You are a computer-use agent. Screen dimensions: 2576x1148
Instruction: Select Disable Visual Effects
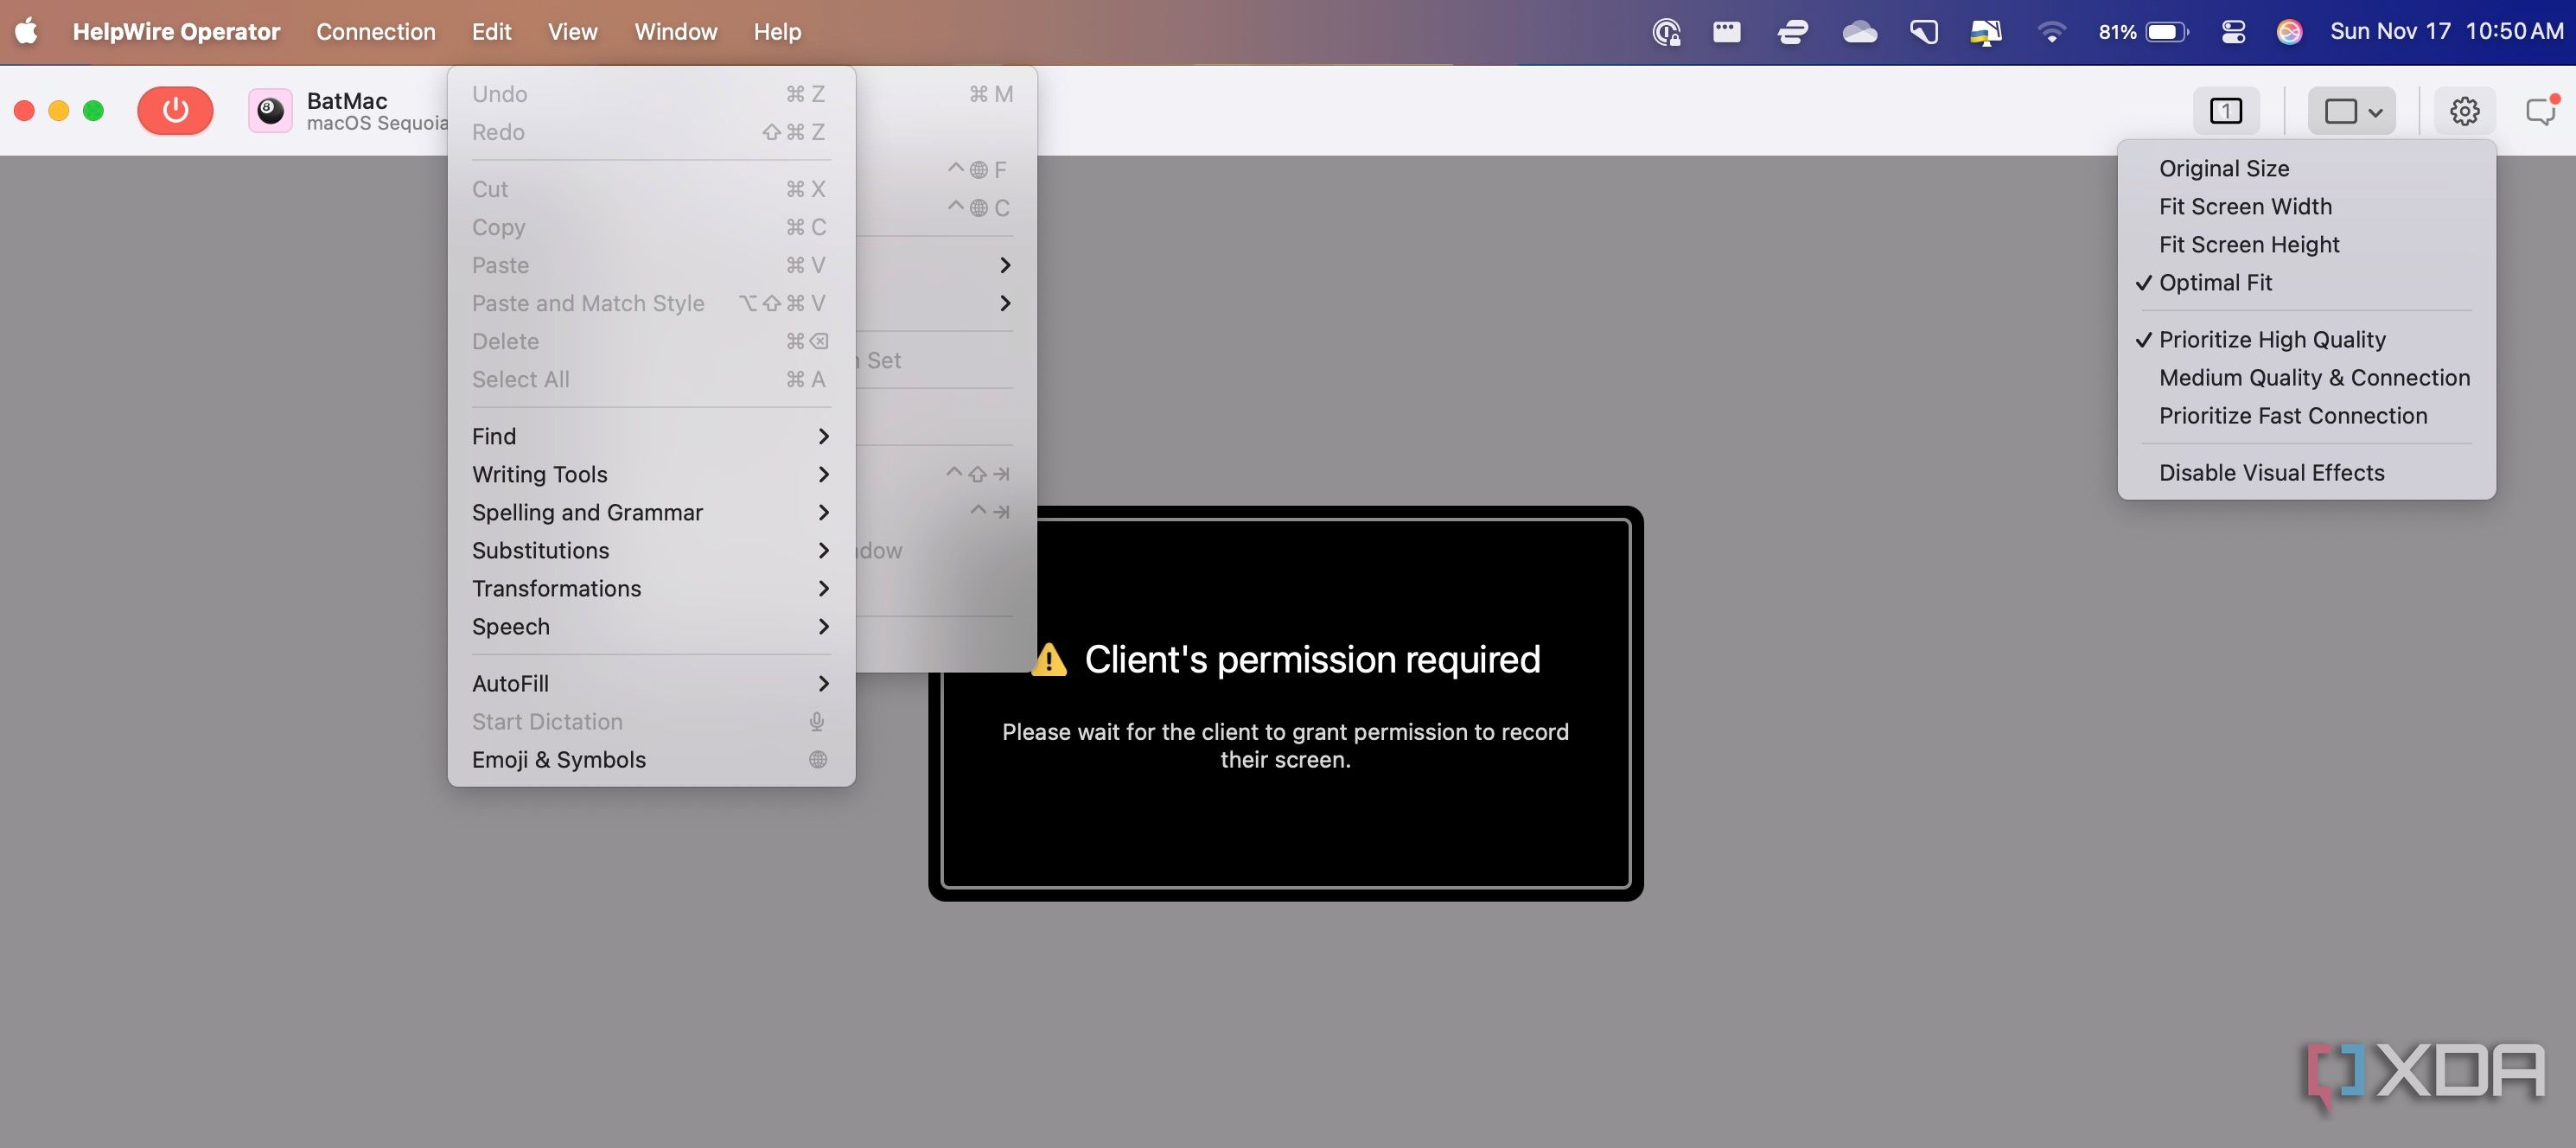[2272, 472]
